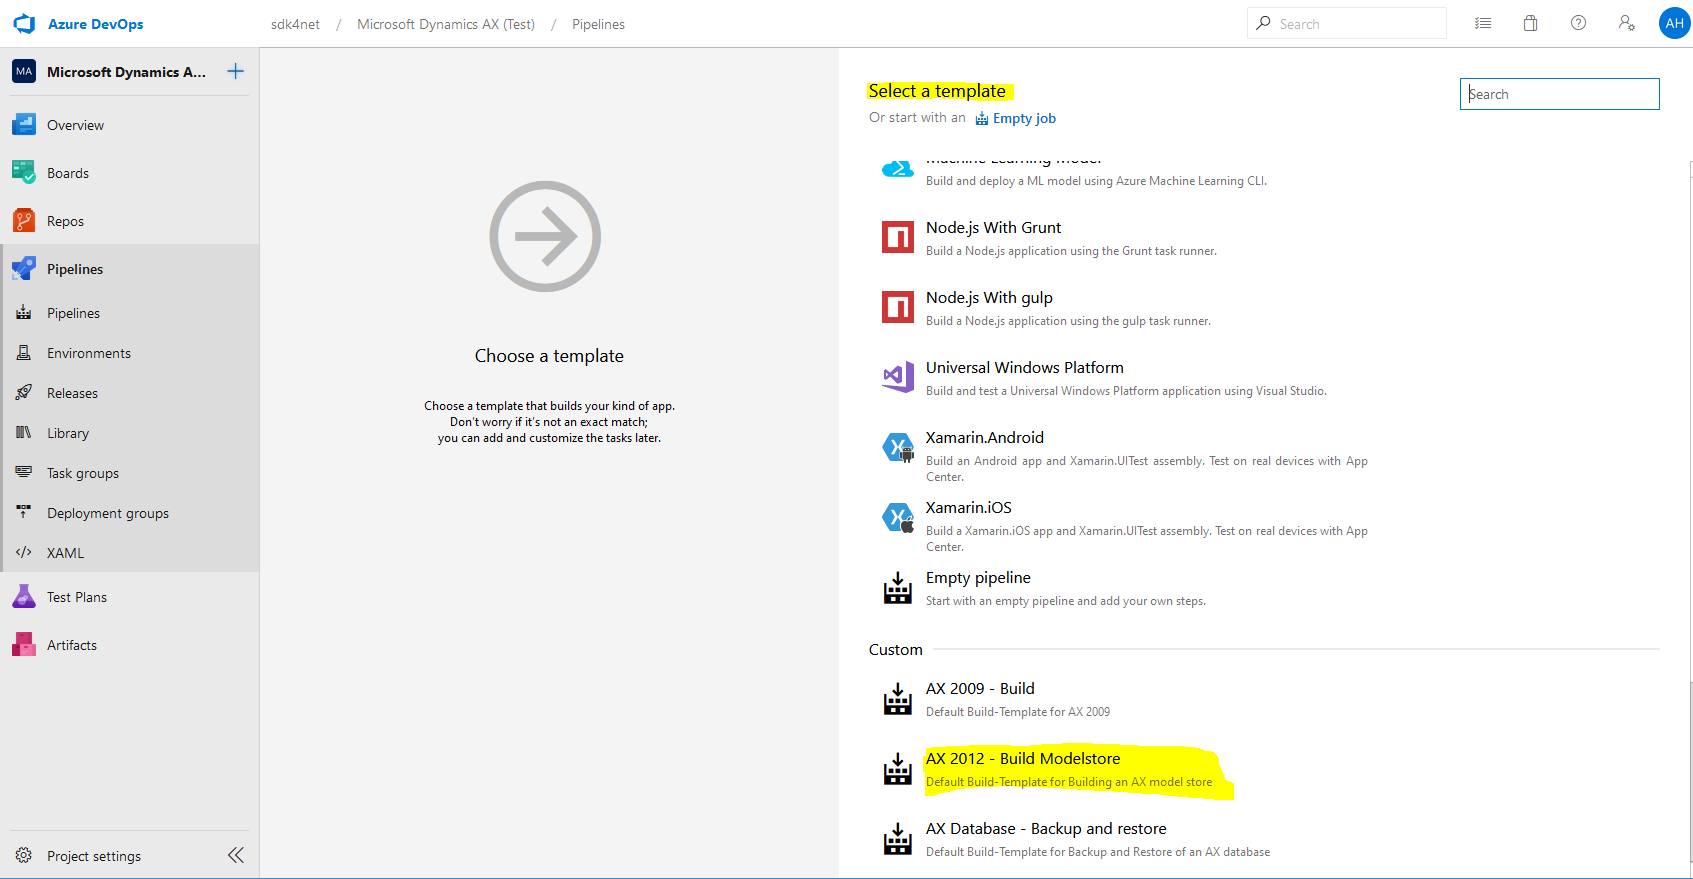Screen dimensions: 1693x879
Task: Open the Test Plans flask icon
Action: (x=24, y=597)
